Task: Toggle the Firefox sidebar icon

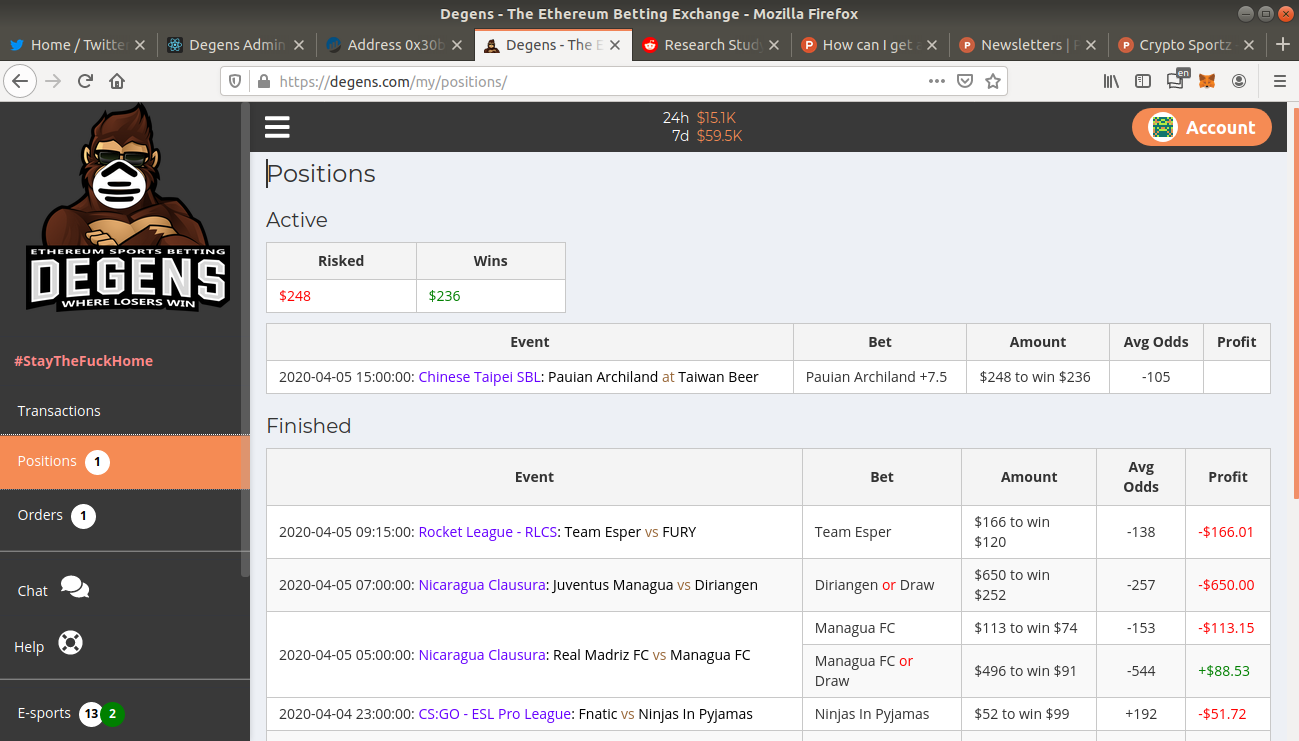Action: (1143, 81)
